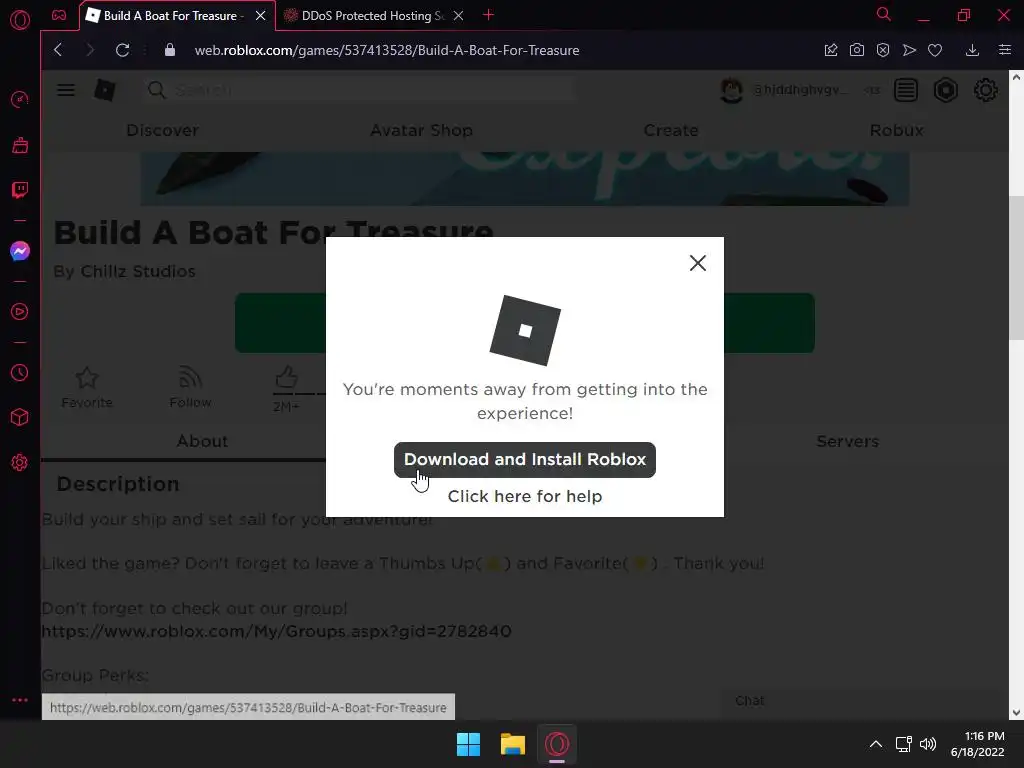1024x768 pixels.
Task: Reload the current page
Action: click(x=122, y=50)
